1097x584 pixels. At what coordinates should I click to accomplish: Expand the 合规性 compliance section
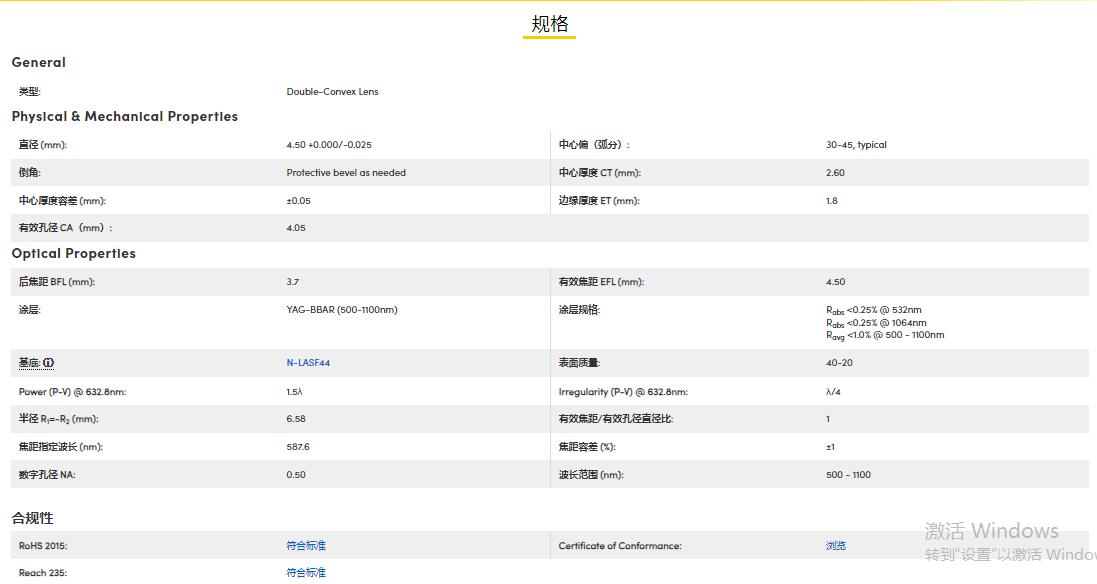34,518
